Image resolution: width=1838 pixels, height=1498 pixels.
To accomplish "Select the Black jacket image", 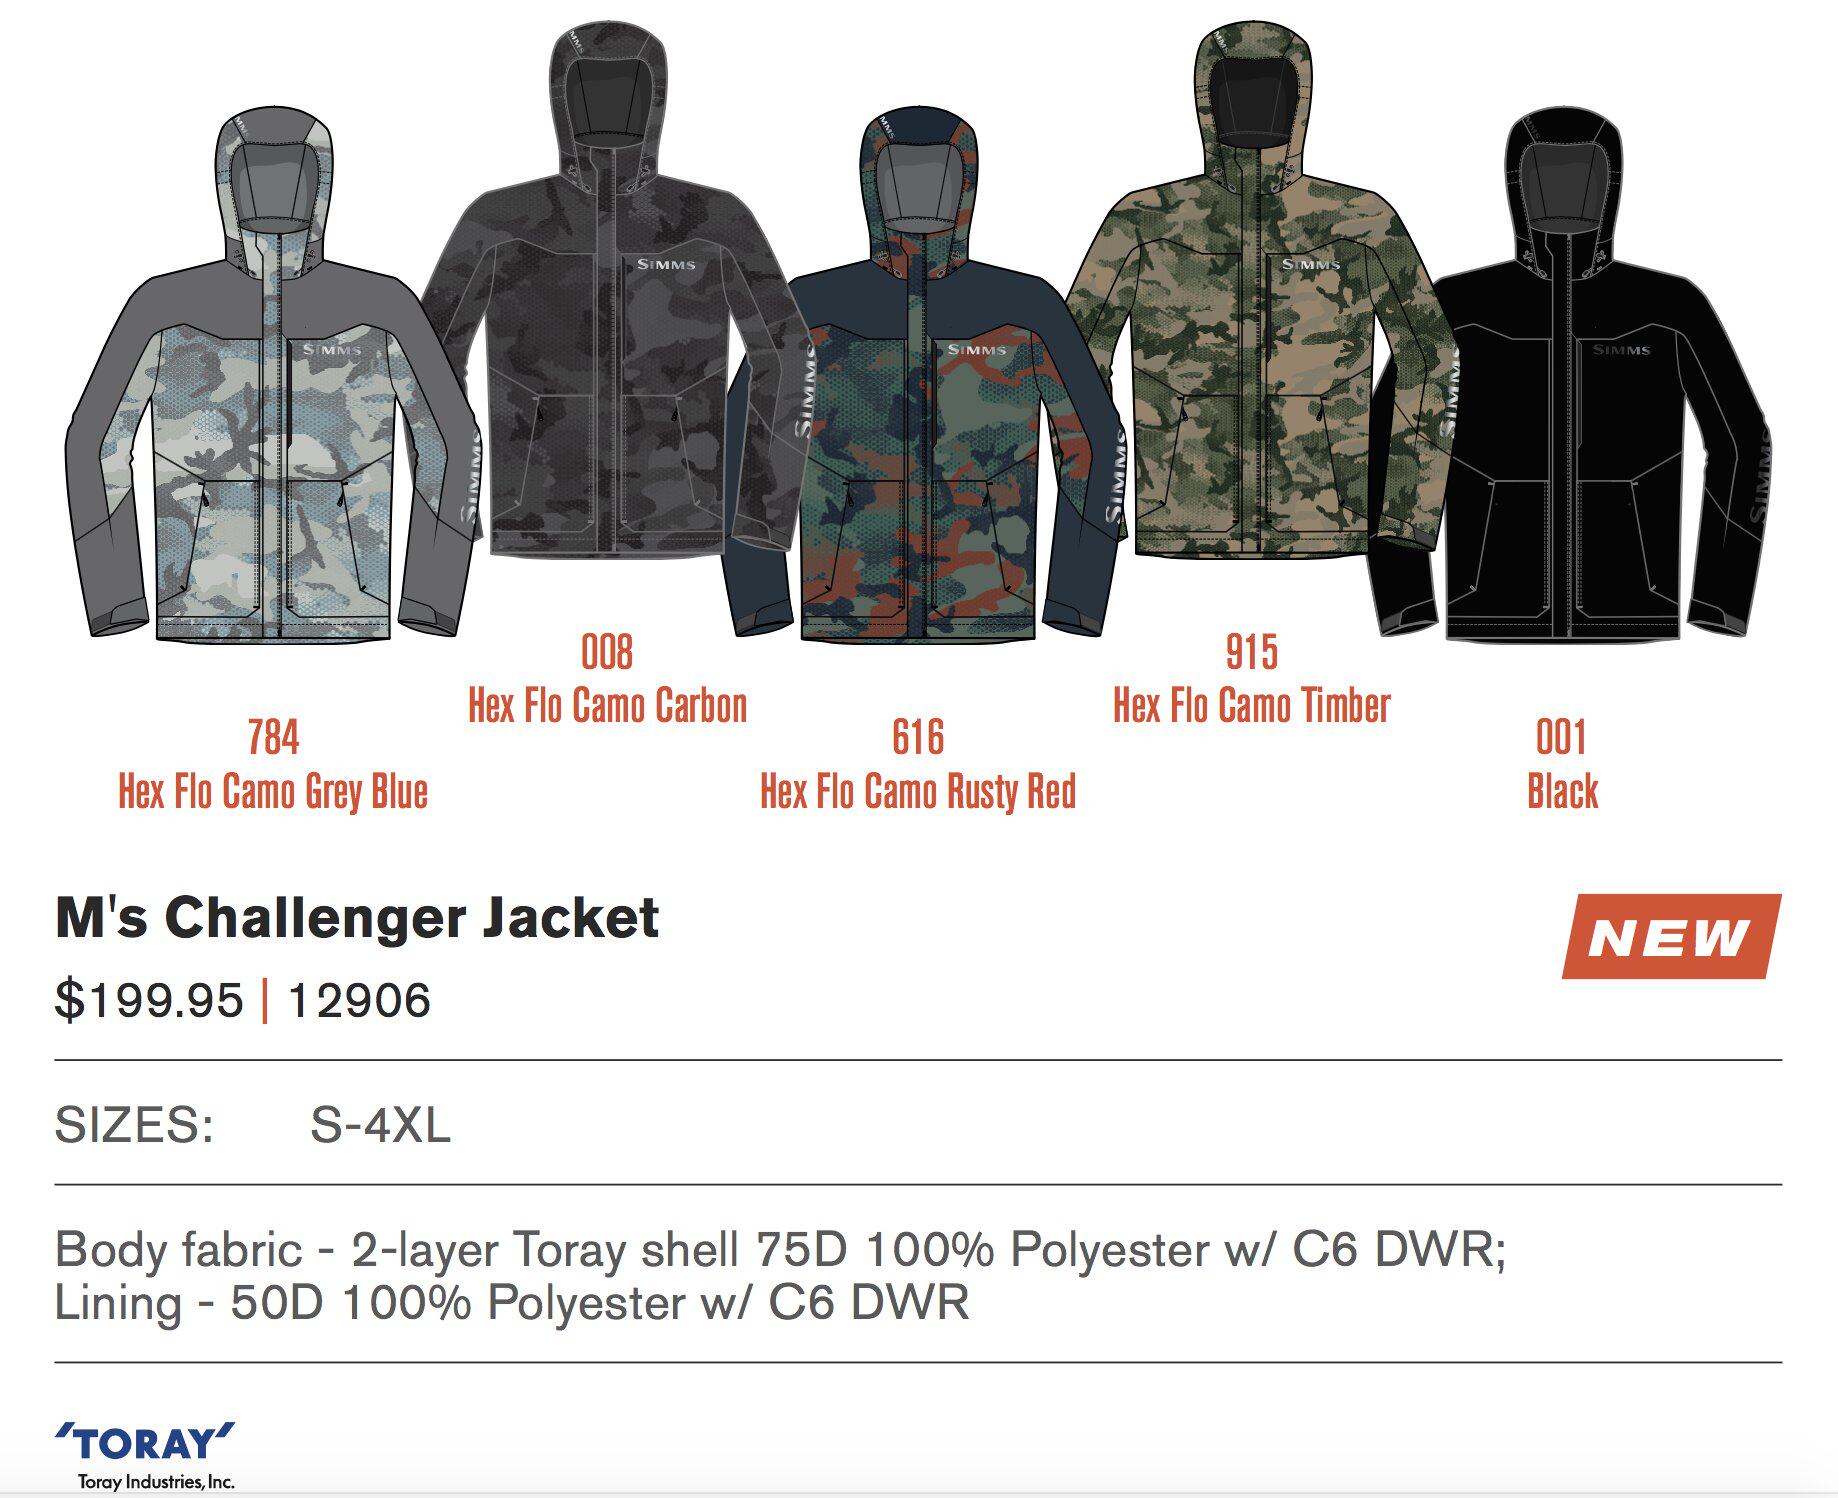I will [x=1570, y=375].
